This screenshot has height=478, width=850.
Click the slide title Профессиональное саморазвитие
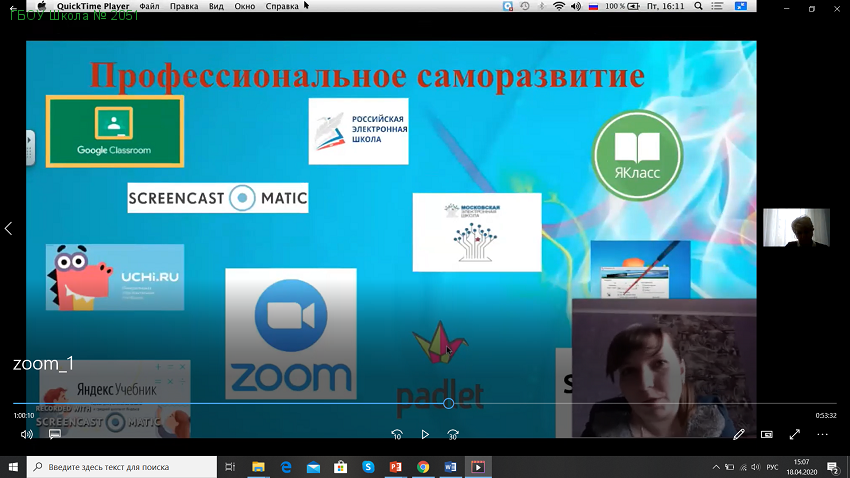[367, 75]
